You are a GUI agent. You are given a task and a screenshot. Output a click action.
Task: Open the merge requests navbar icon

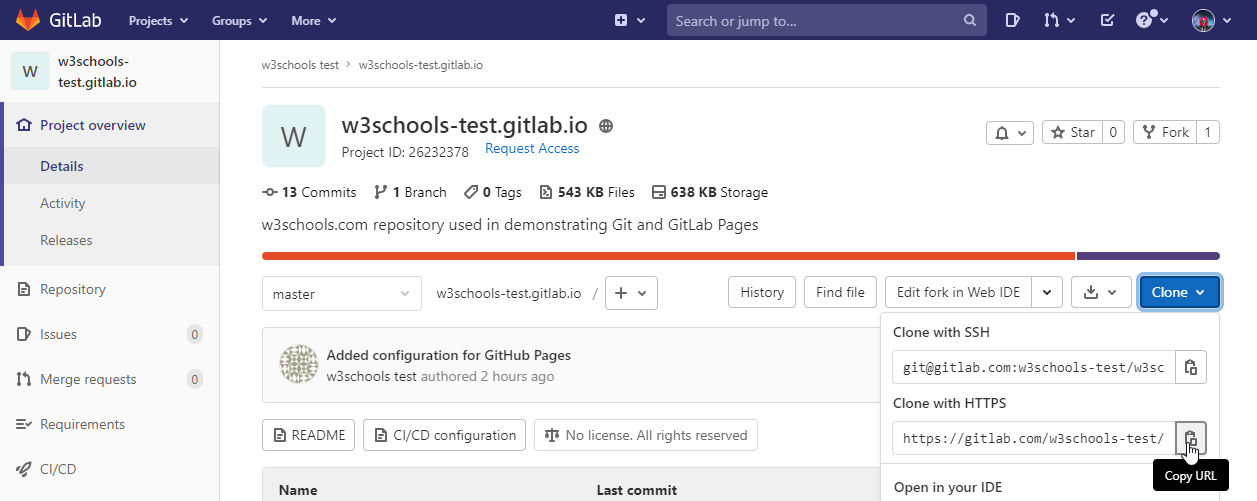coord(1059,20)
